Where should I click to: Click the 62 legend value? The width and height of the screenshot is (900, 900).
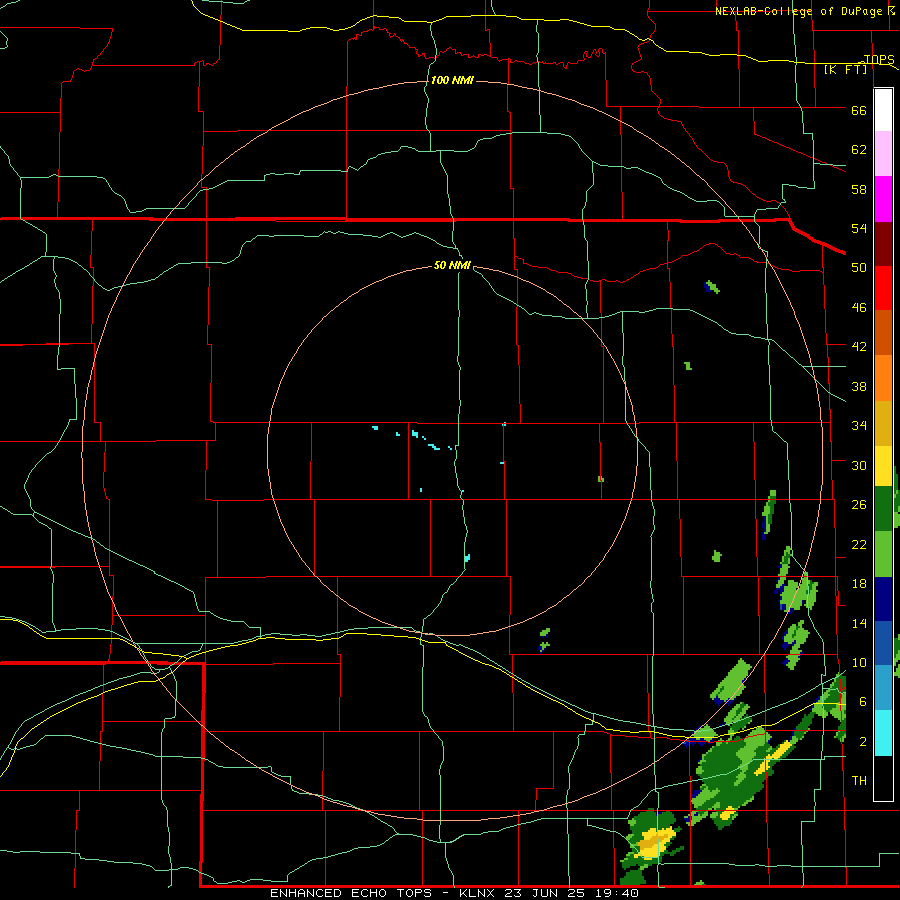pos(859,150)
